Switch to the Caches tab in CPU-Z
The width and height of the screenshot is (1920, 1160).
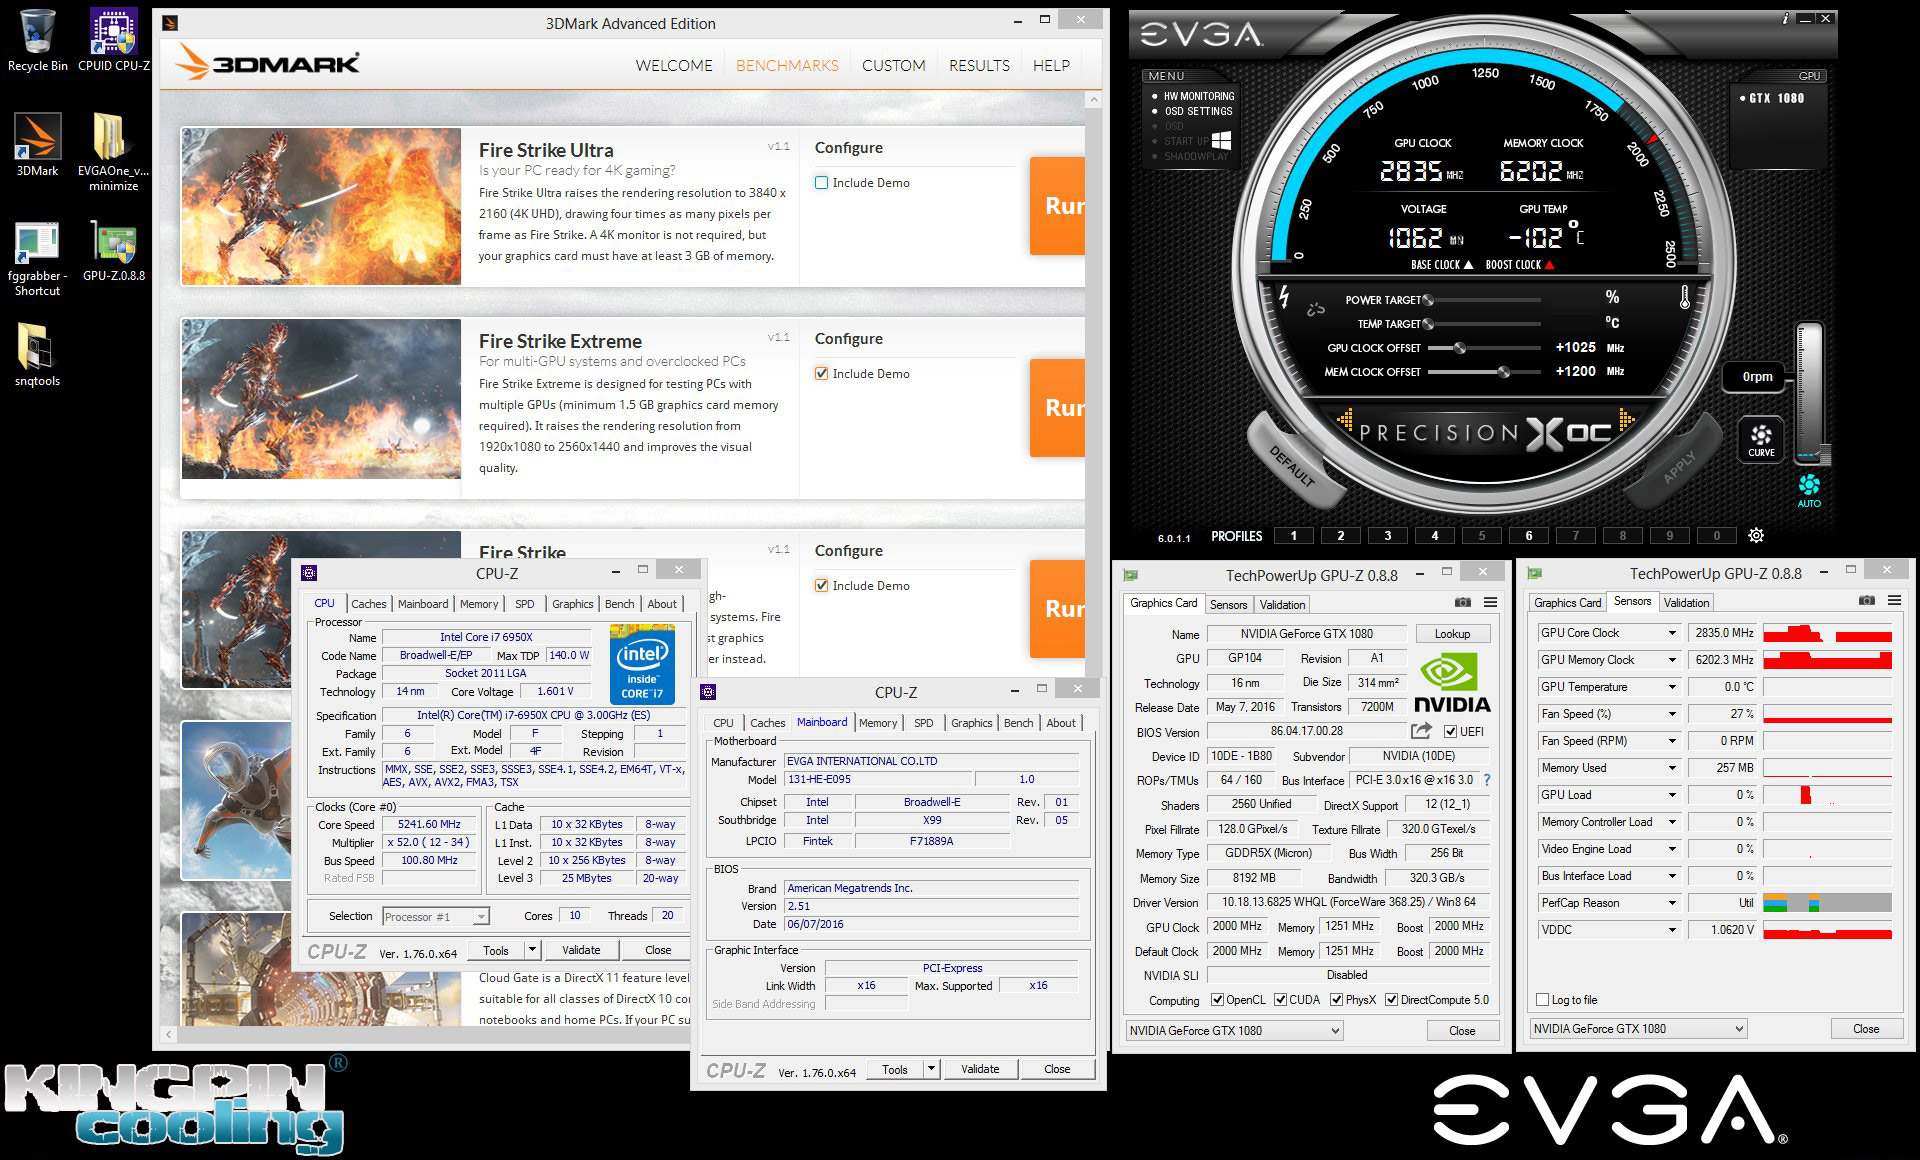coord(368,604)
